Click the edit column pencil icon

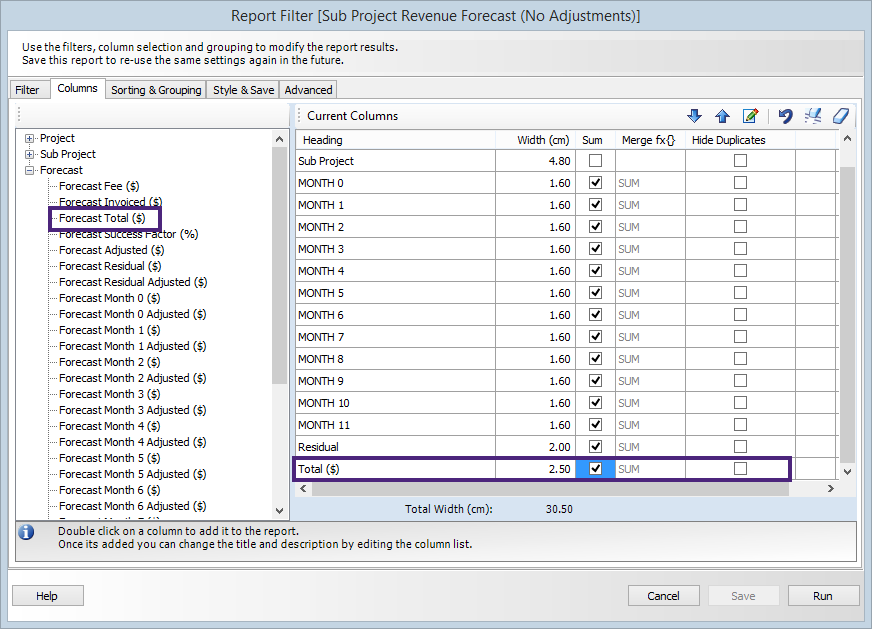[750, 116]
